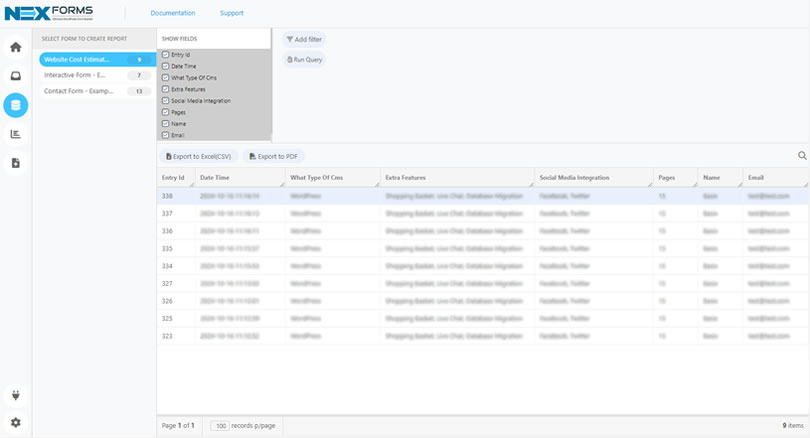Screen dimensions: 810x438
Task: Sort by the Extra Features column header
Action: click(457, 177)
